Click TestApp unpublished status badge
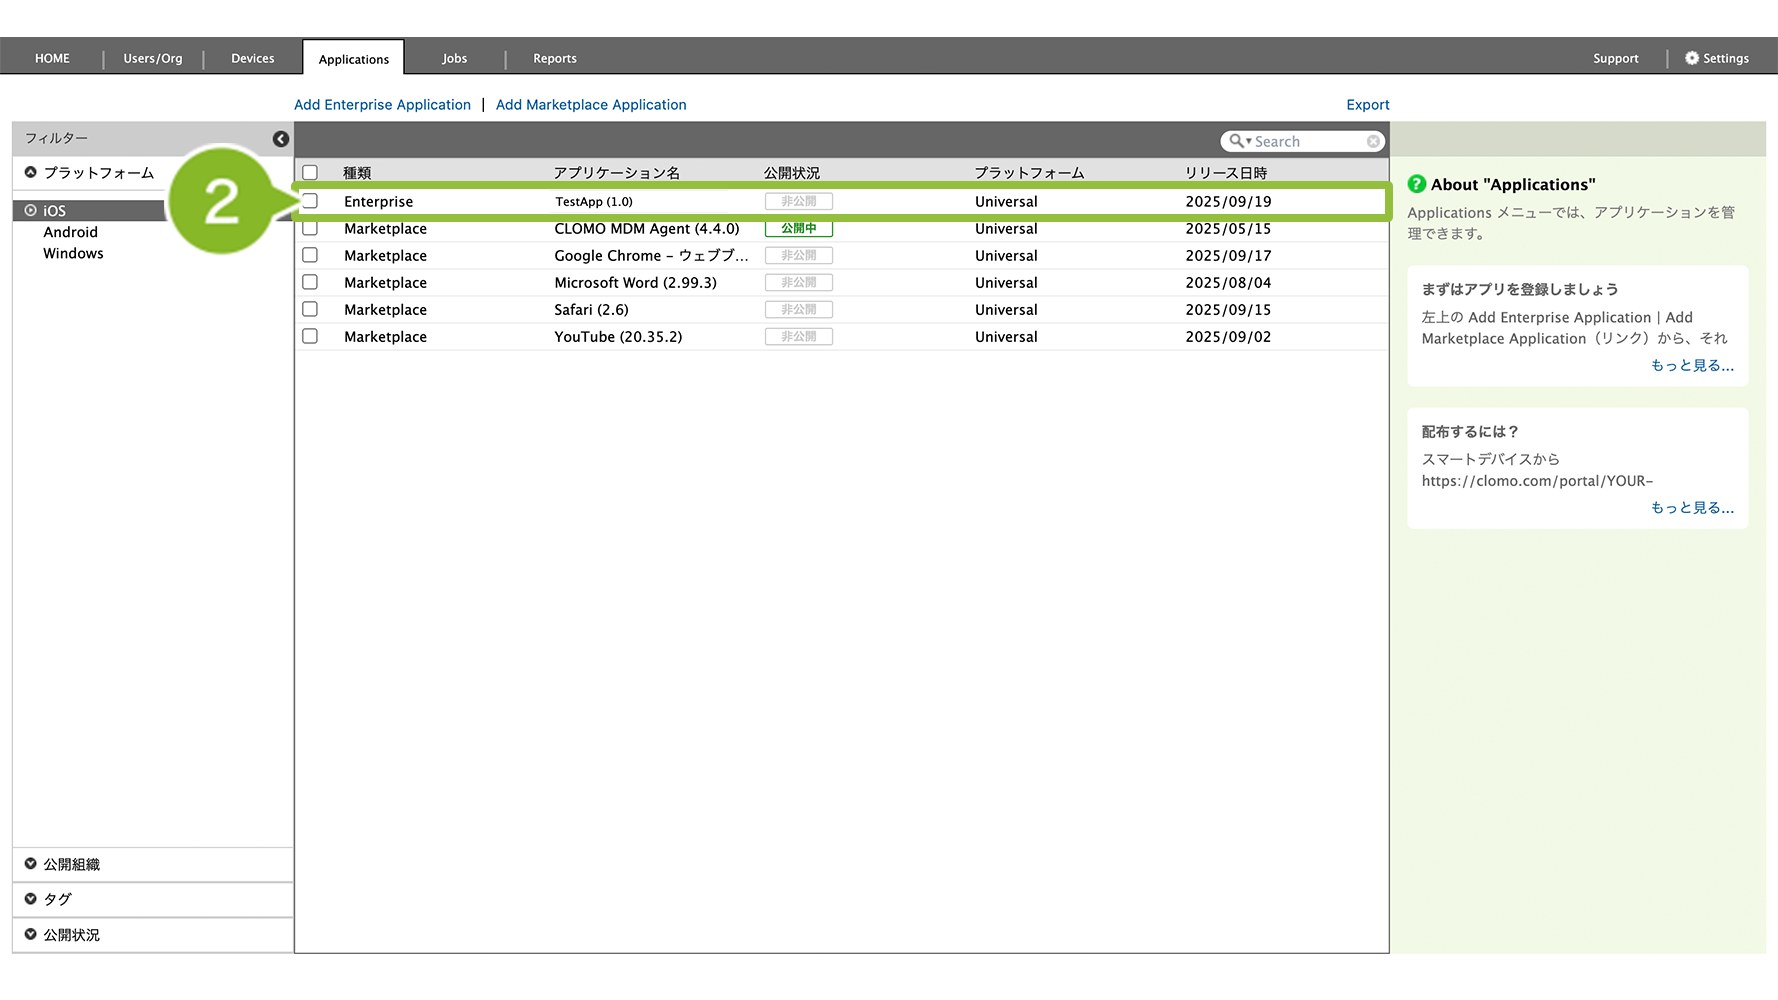The width and height of the screenshot is (1778, 1000). [x=798, y=202]
